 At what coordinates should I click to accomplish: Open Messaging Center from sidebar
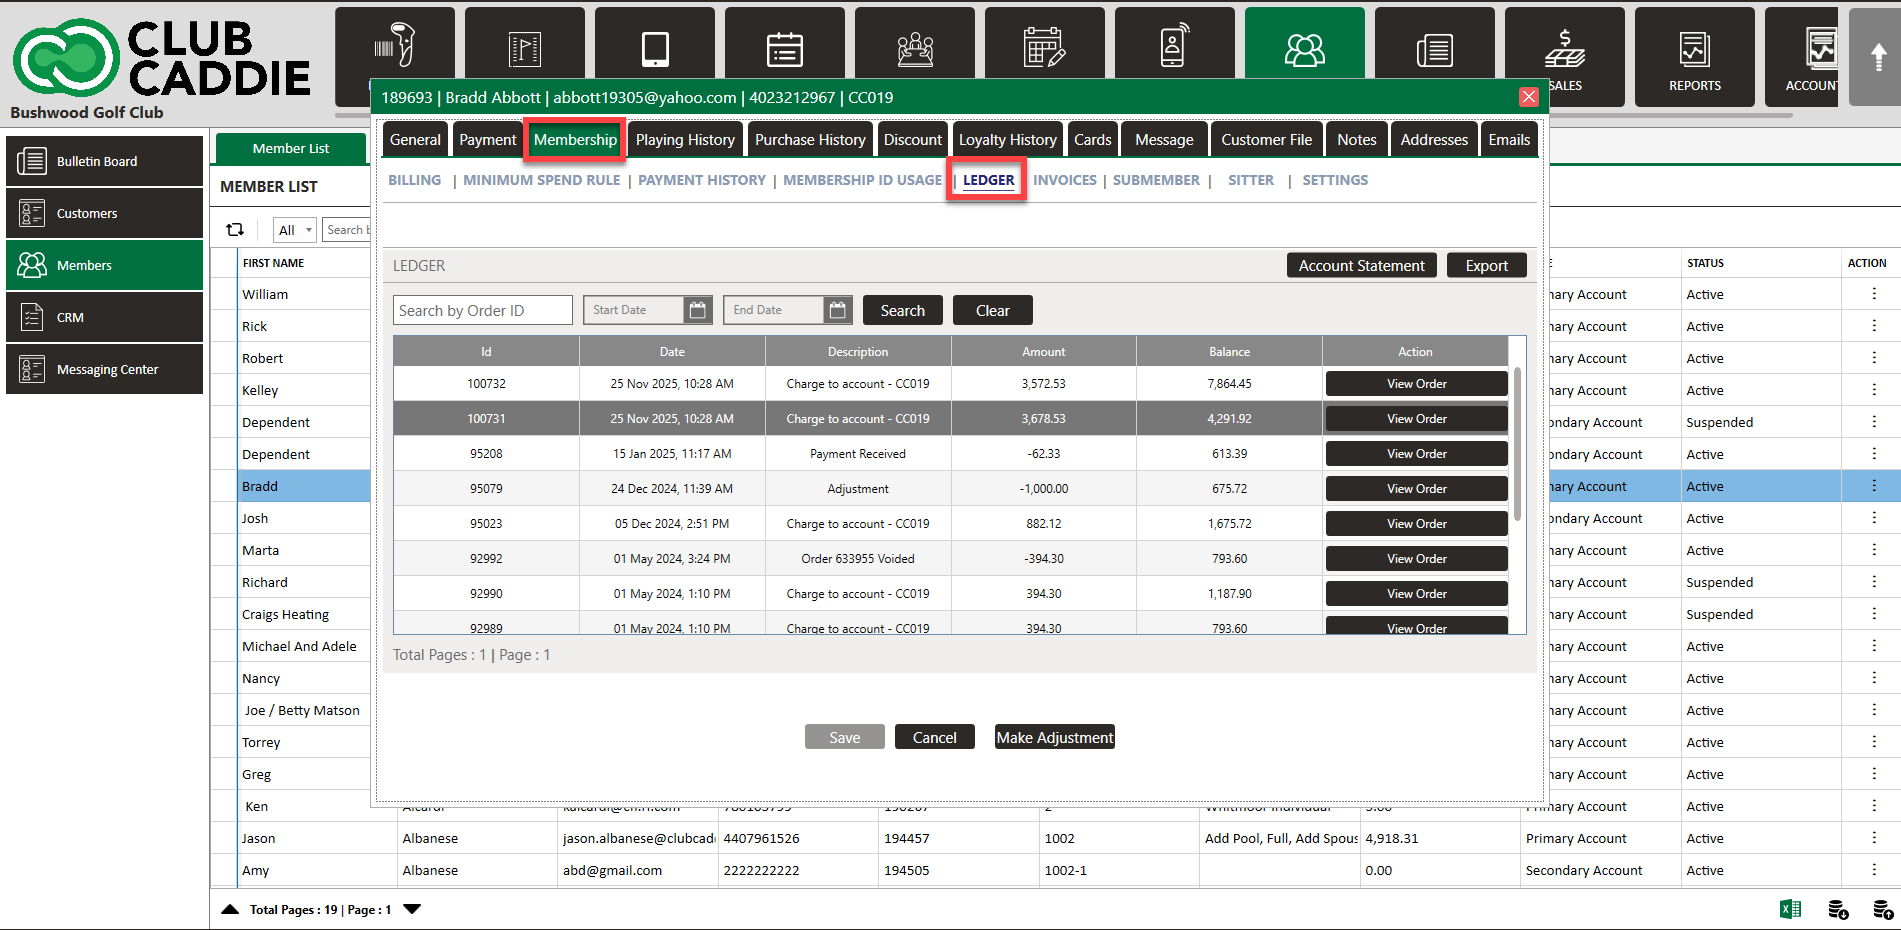[x=105, y=369]
